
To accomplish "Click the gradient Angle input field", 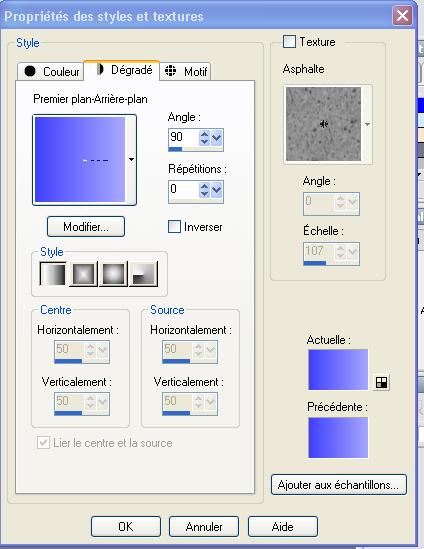I will pos(183,137).
